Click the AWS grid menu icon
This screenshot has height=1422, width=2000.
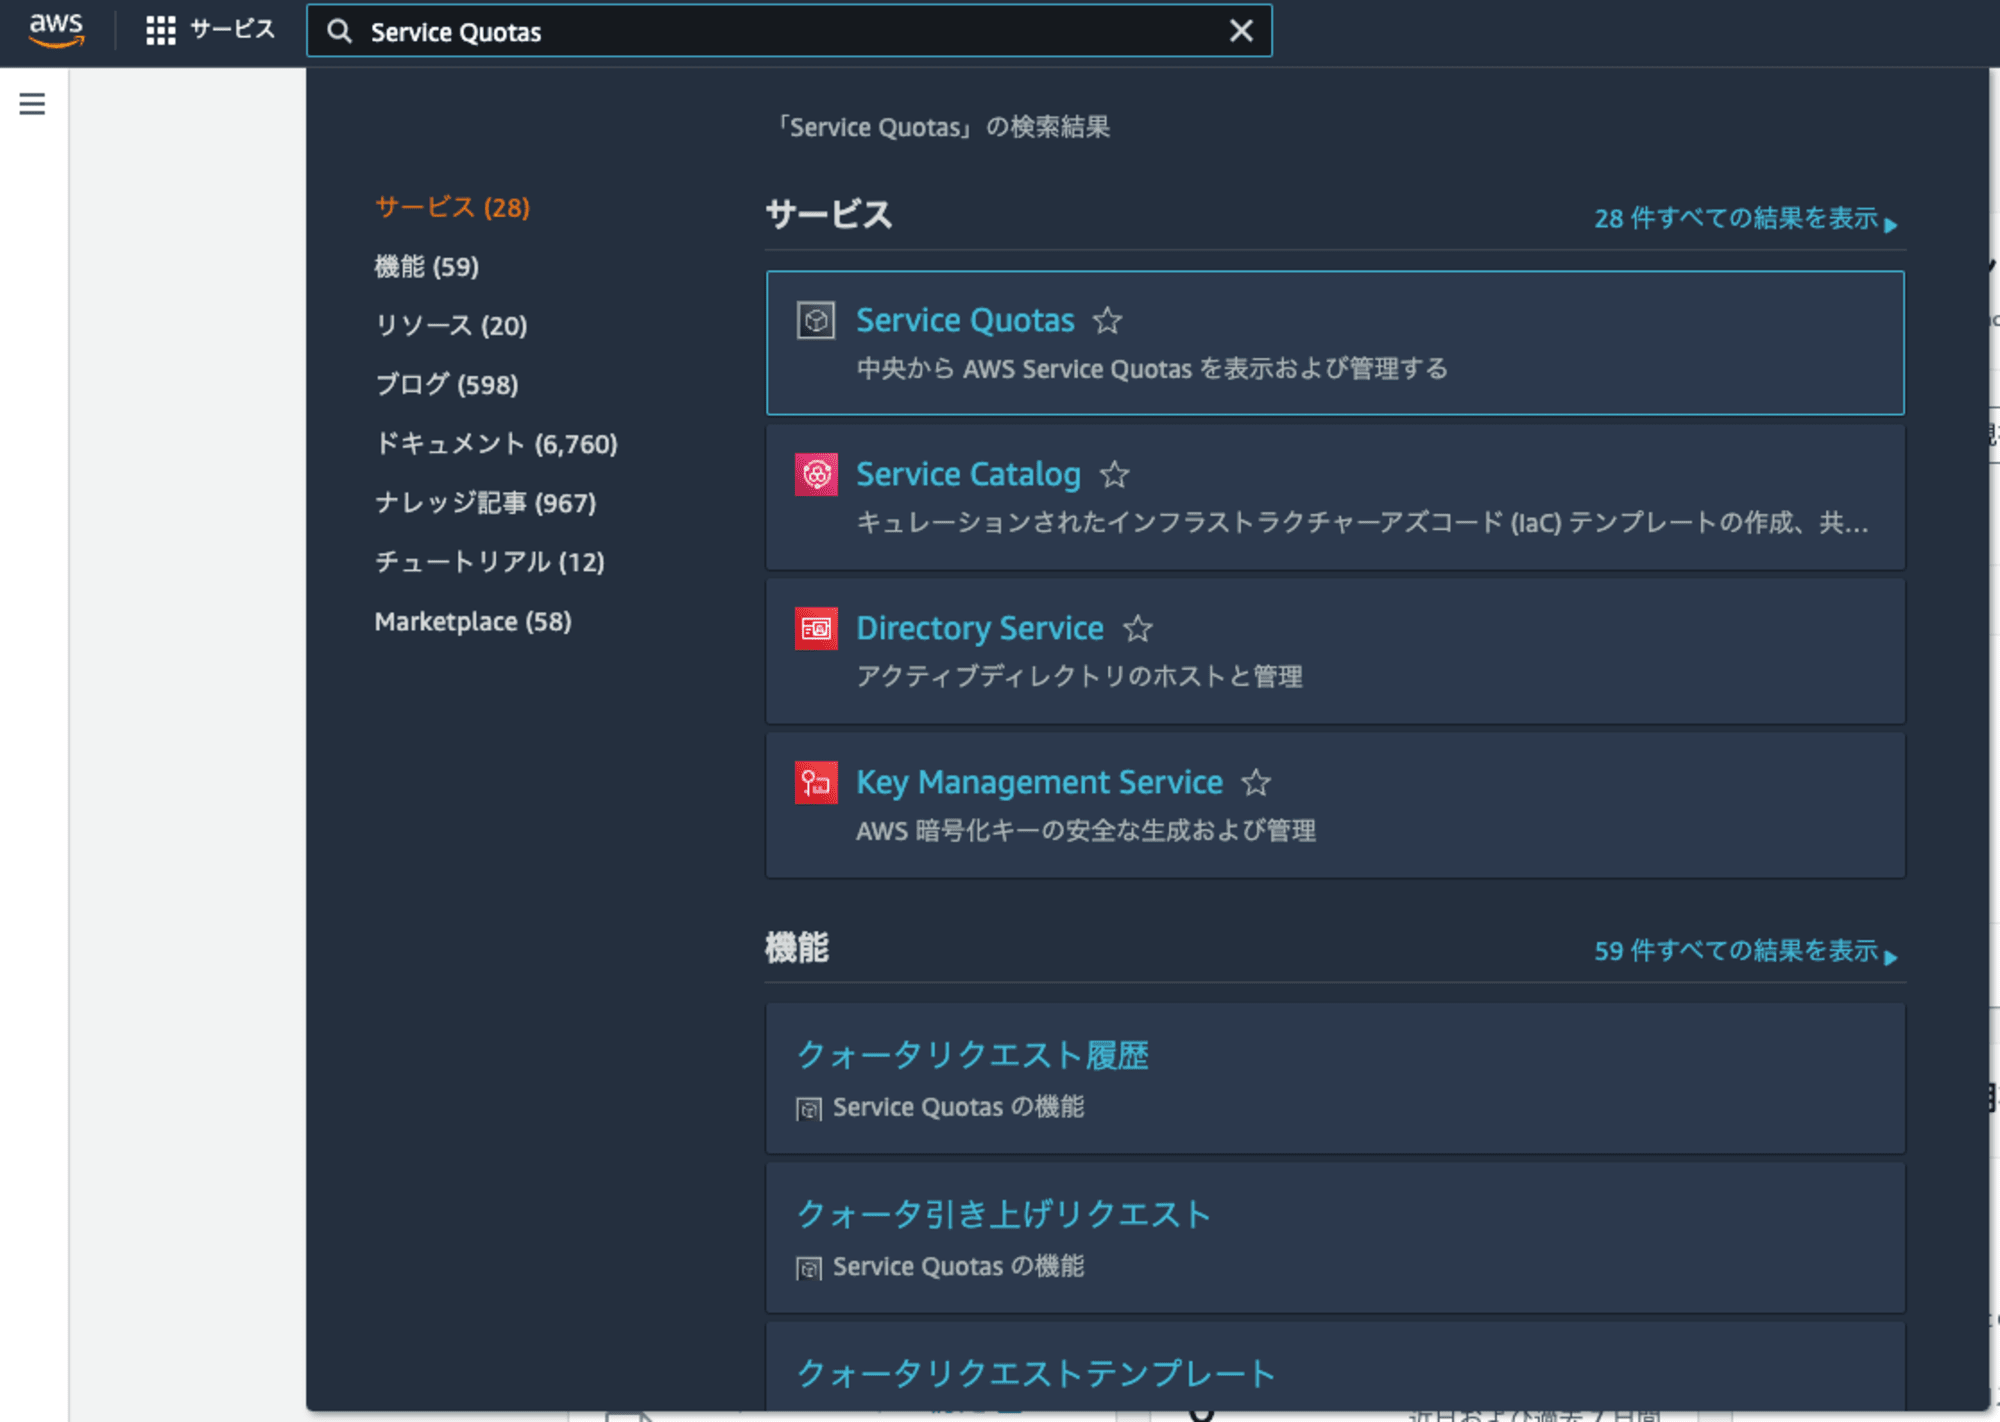coord(162,31)
